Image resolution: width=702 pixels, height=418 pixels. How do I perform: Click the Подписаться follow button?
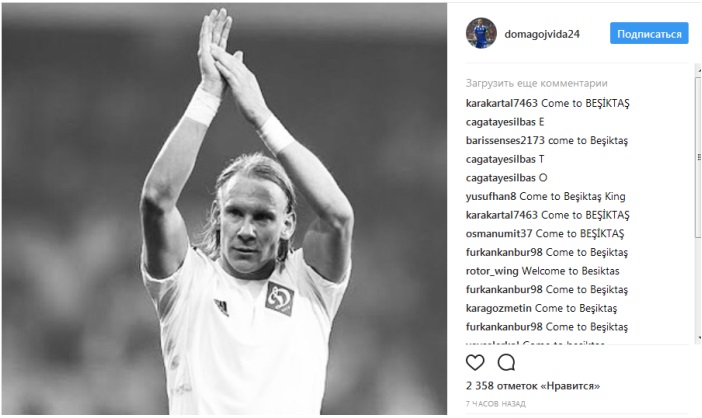[649, 33]
